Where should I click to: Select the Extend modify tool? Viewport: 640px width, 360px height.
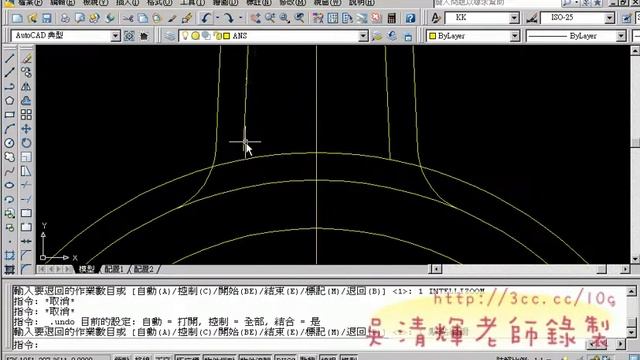point(26,199)
